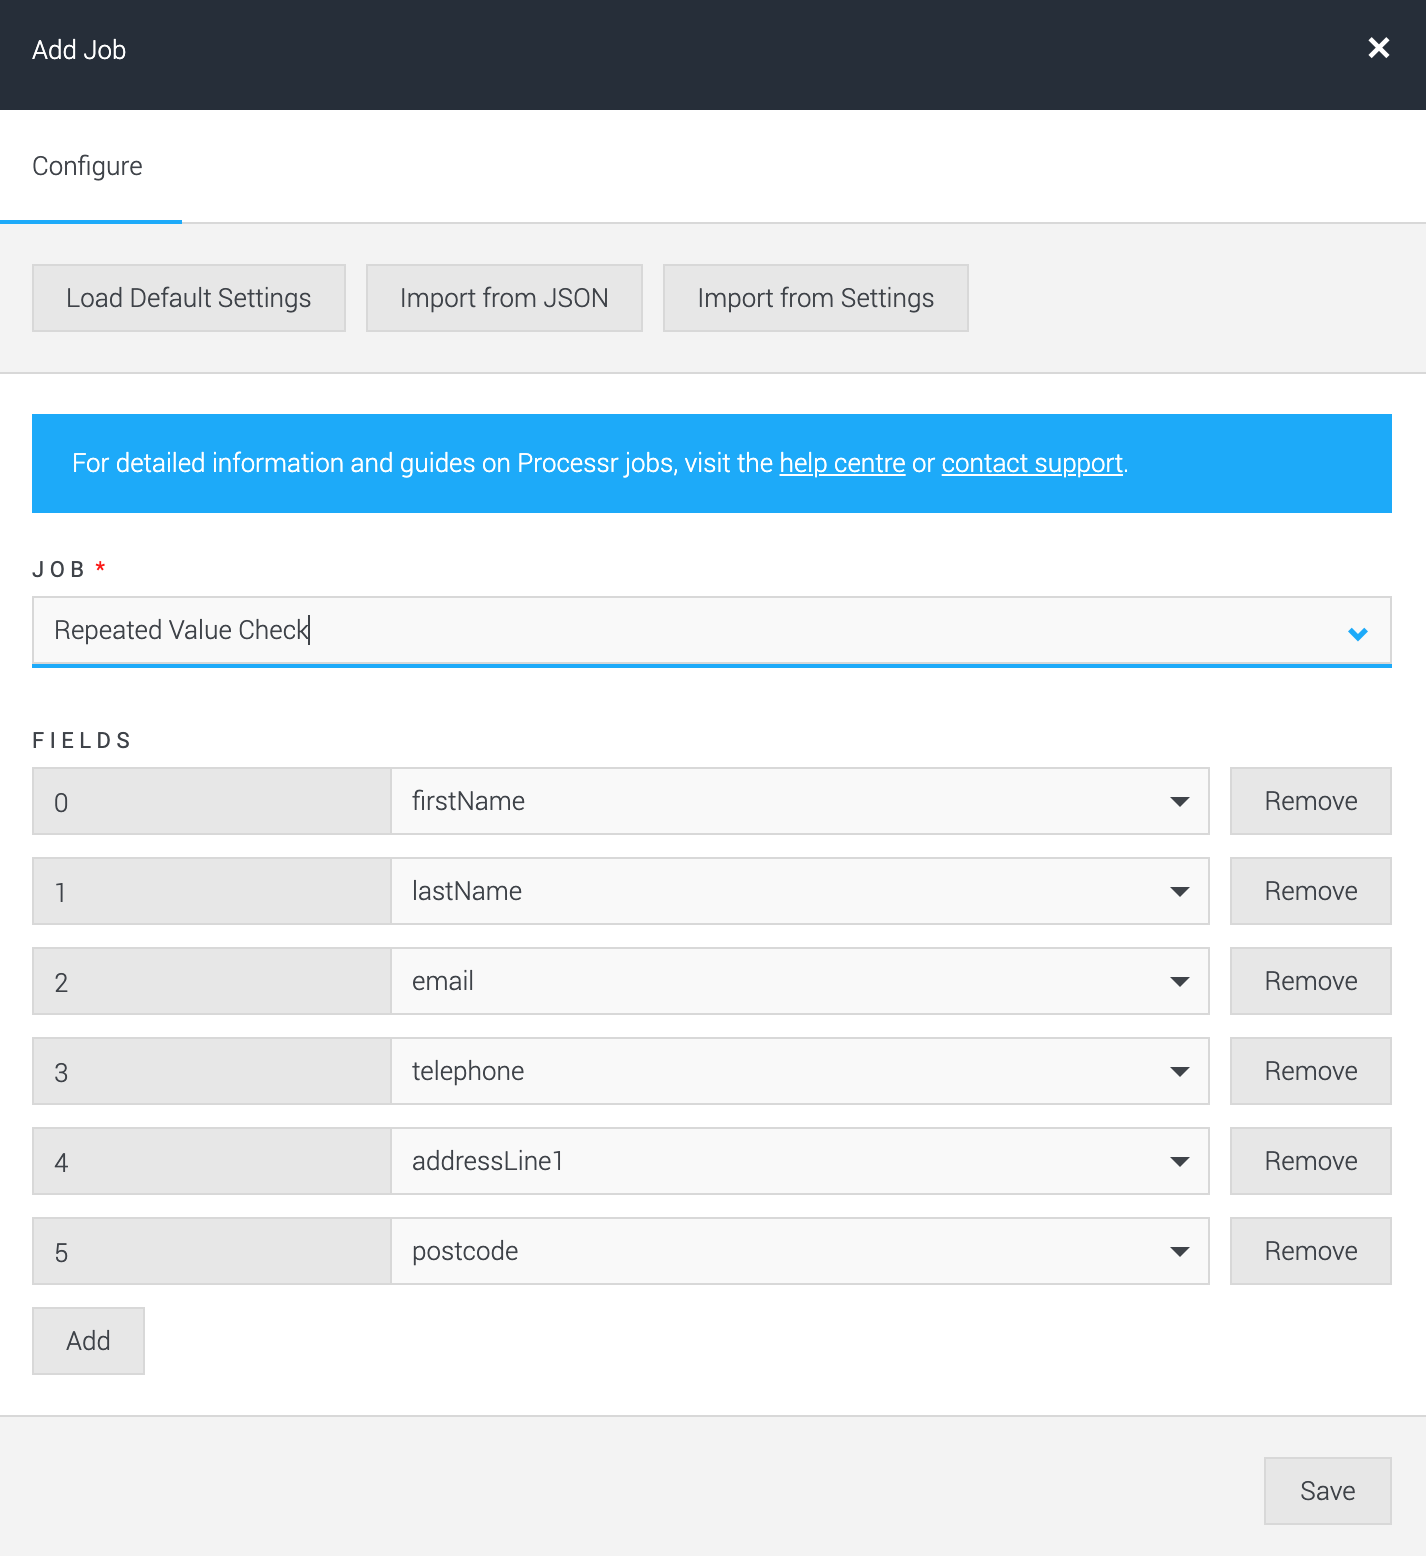Click the telephone field dropdown arrow

1181,1071
